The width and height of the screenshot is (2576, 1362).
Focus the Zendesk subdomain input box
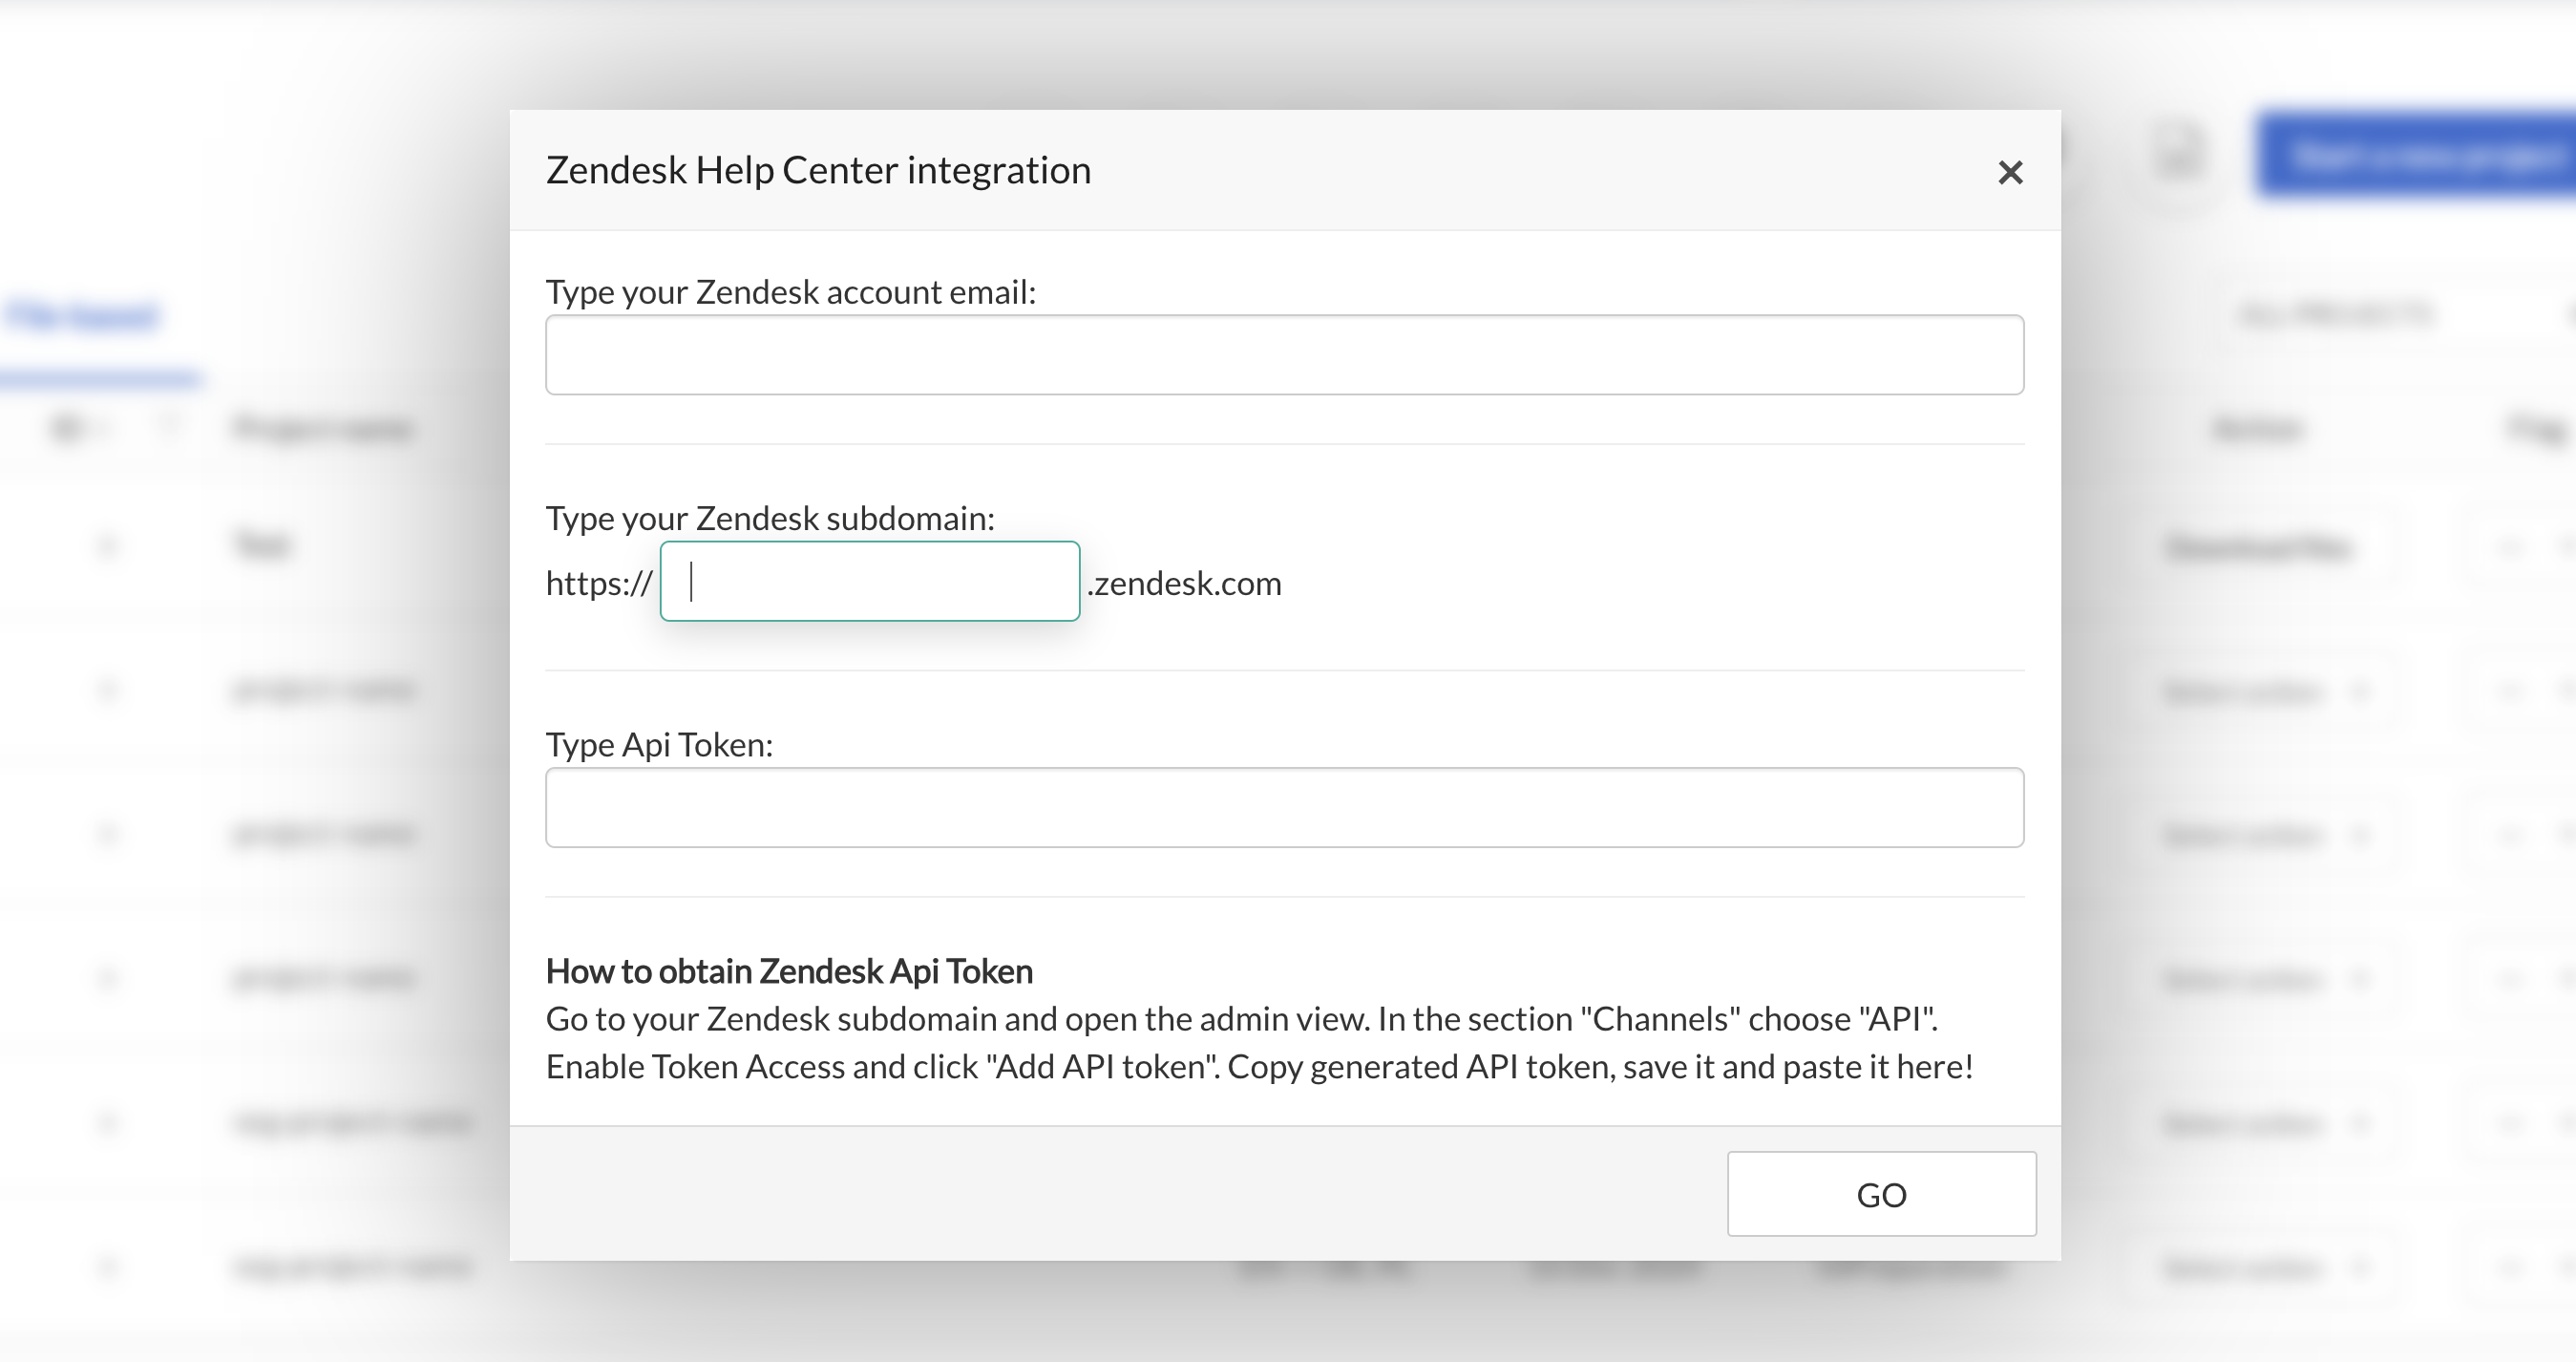coord(870,581)
